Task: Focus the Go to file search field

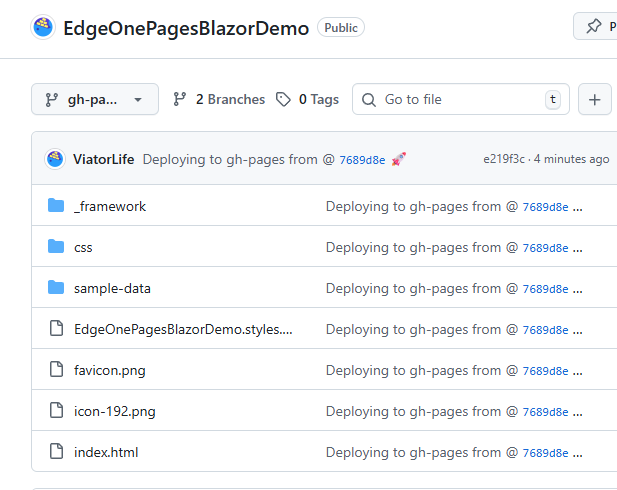Action: point(460,99)
